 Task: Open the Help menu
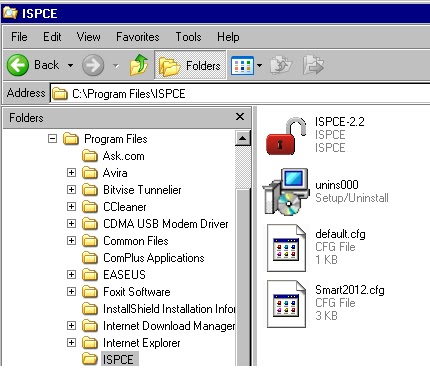point(228,37)
